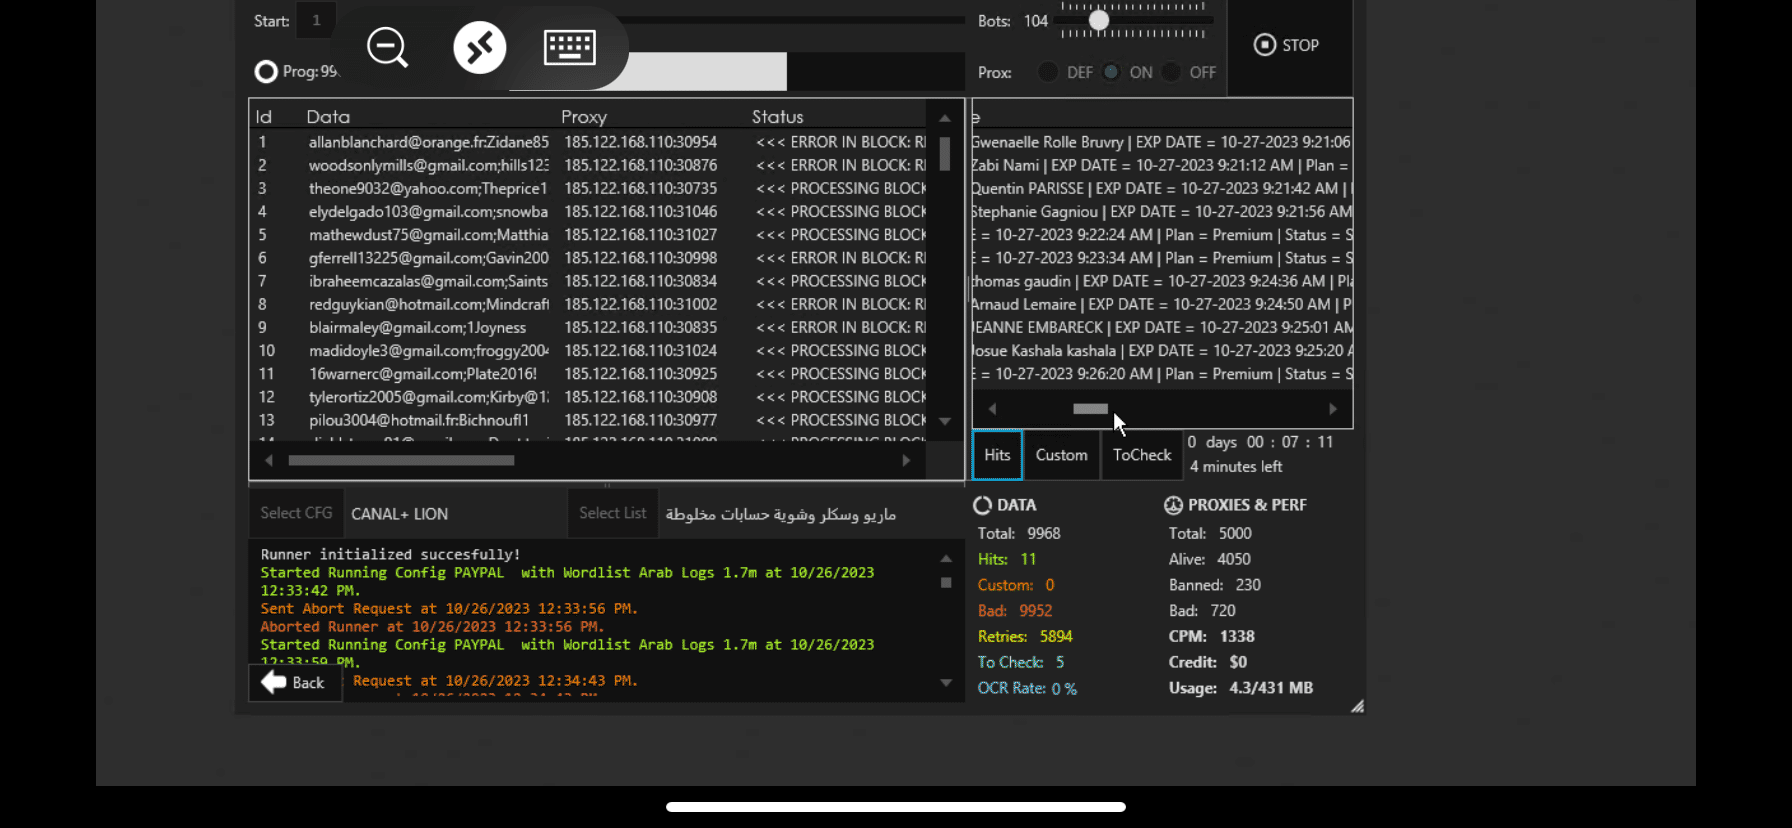The width and height of the screenshot is (1792, 828).
Task: Click the remote desktop arrows icon
Action: pyautogui.click(x=480, y=47)
